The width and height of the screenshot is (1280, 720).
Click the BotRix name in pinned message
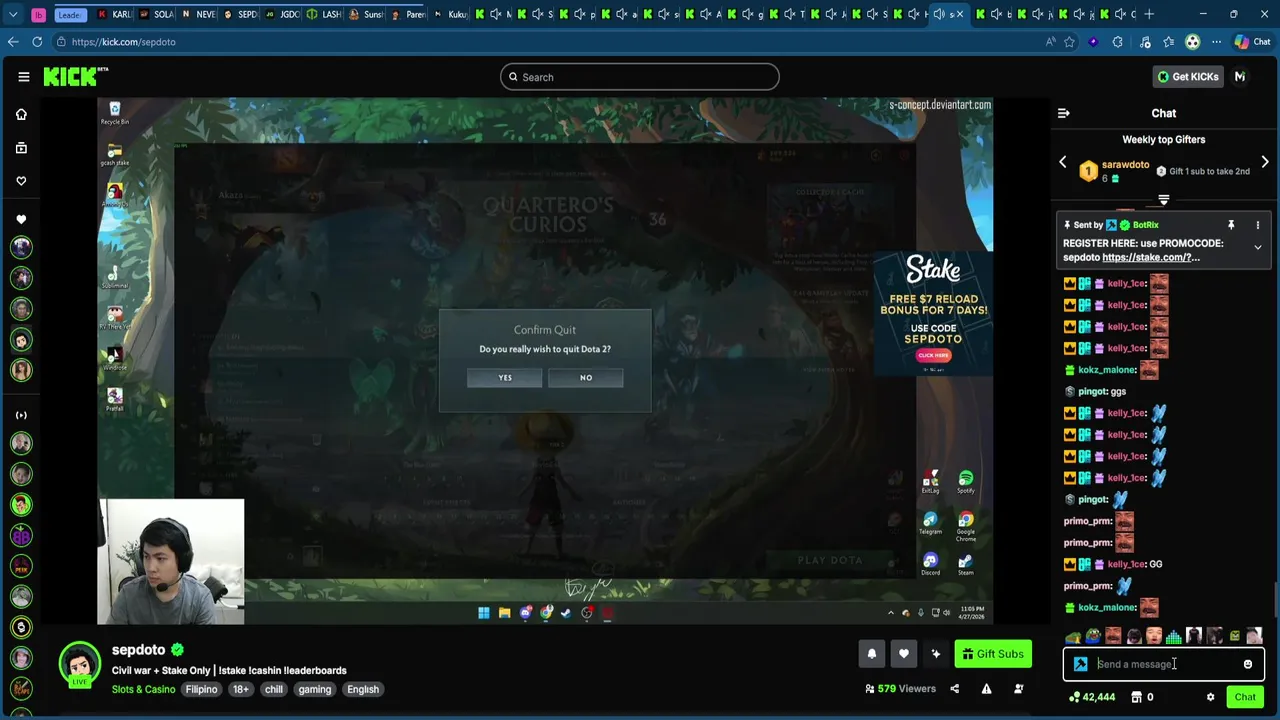(x=1146, y=225)
